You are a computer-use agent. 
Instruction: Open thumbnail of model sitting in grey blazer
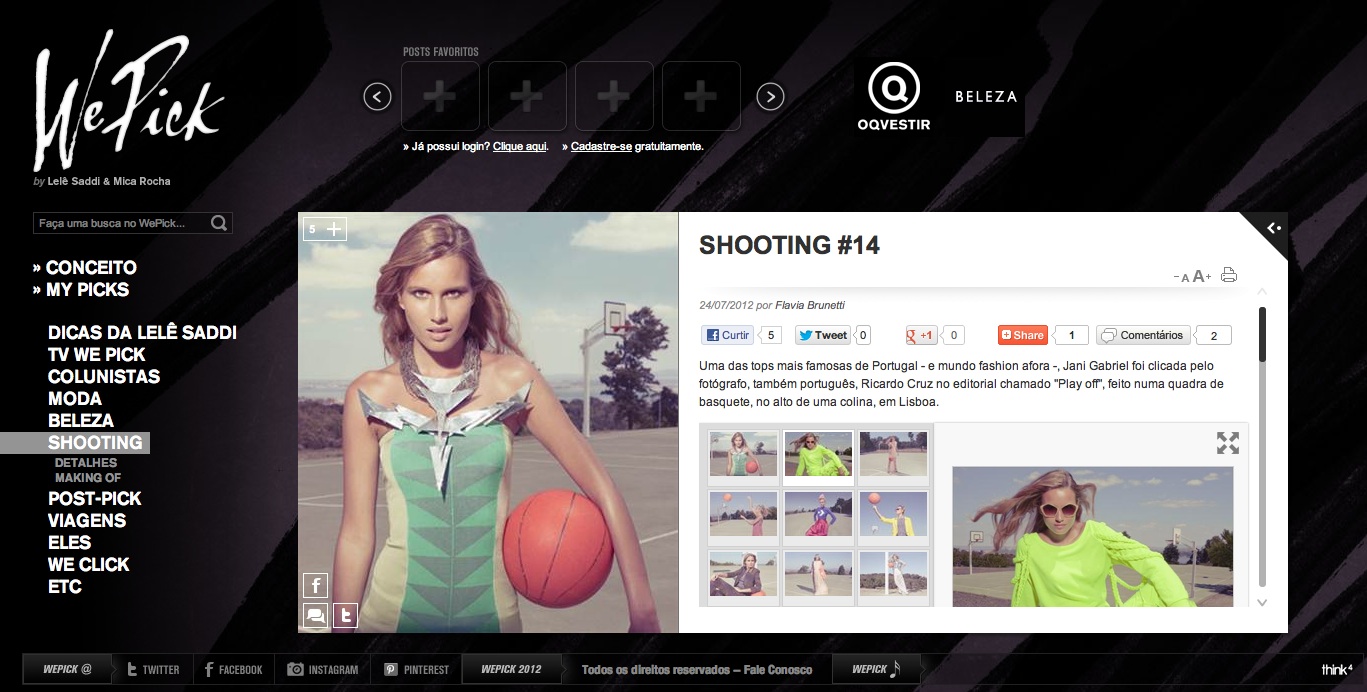744,574
